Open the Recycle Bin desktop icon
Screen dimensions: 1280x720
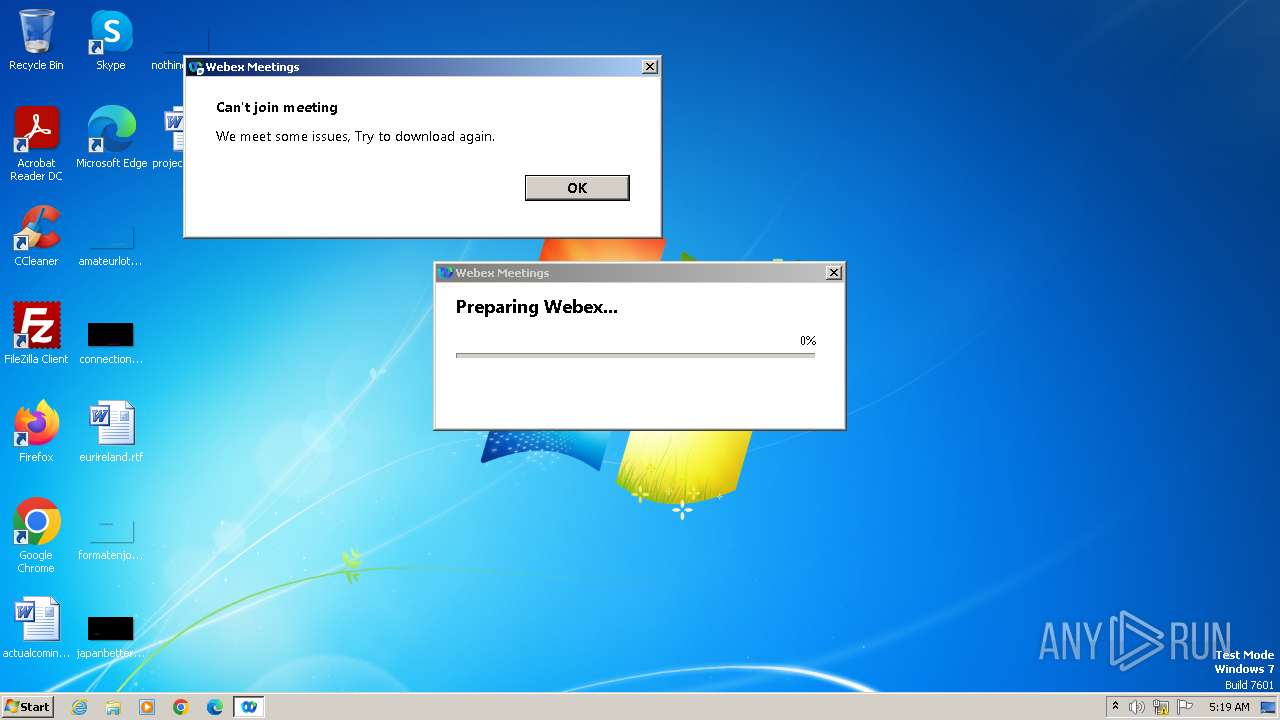click(x=36, y=40)
